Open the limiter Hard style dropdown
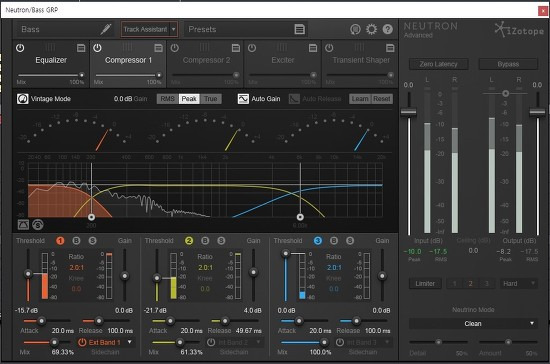This screenshot has height=364, width=550. 518,283
